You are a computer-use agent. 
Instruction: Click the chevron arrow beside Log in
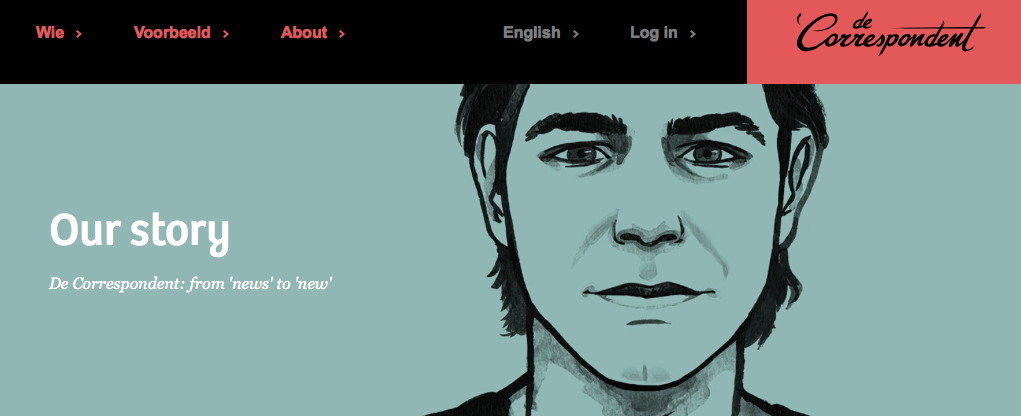(x=693, y=34)
